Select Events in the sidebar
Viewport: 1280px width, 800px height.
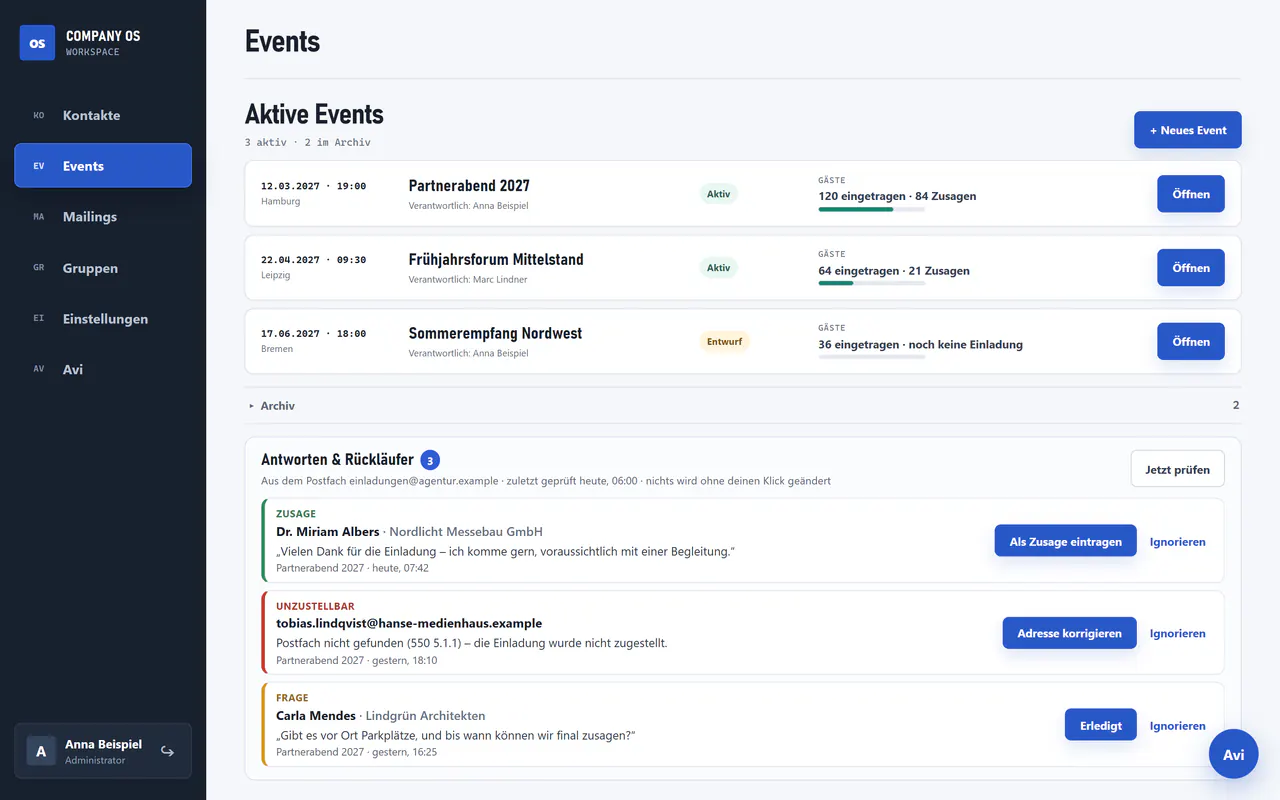(x=103, y=166)
